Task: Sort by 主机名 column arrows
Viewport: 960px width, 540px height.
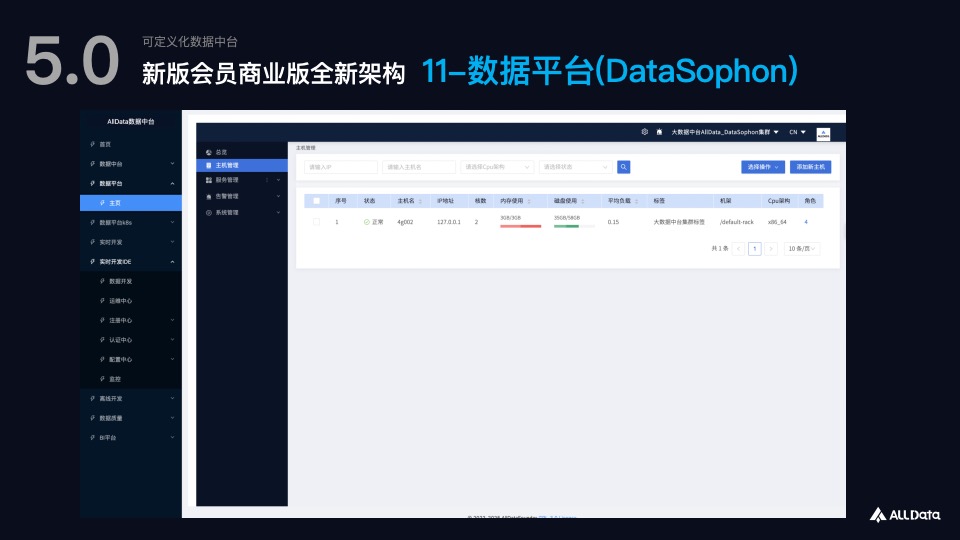Action: tap(420, 201)
